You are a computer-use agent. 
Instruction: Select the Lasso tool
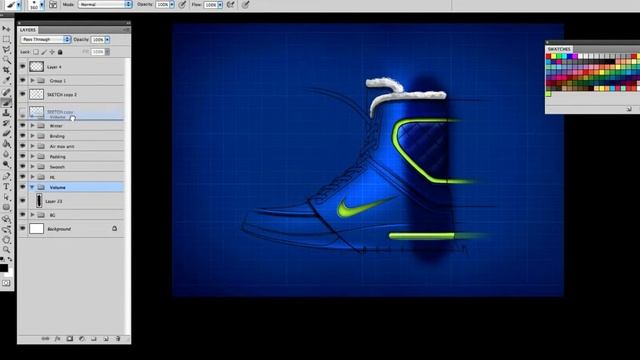click(x=6, y=49)
